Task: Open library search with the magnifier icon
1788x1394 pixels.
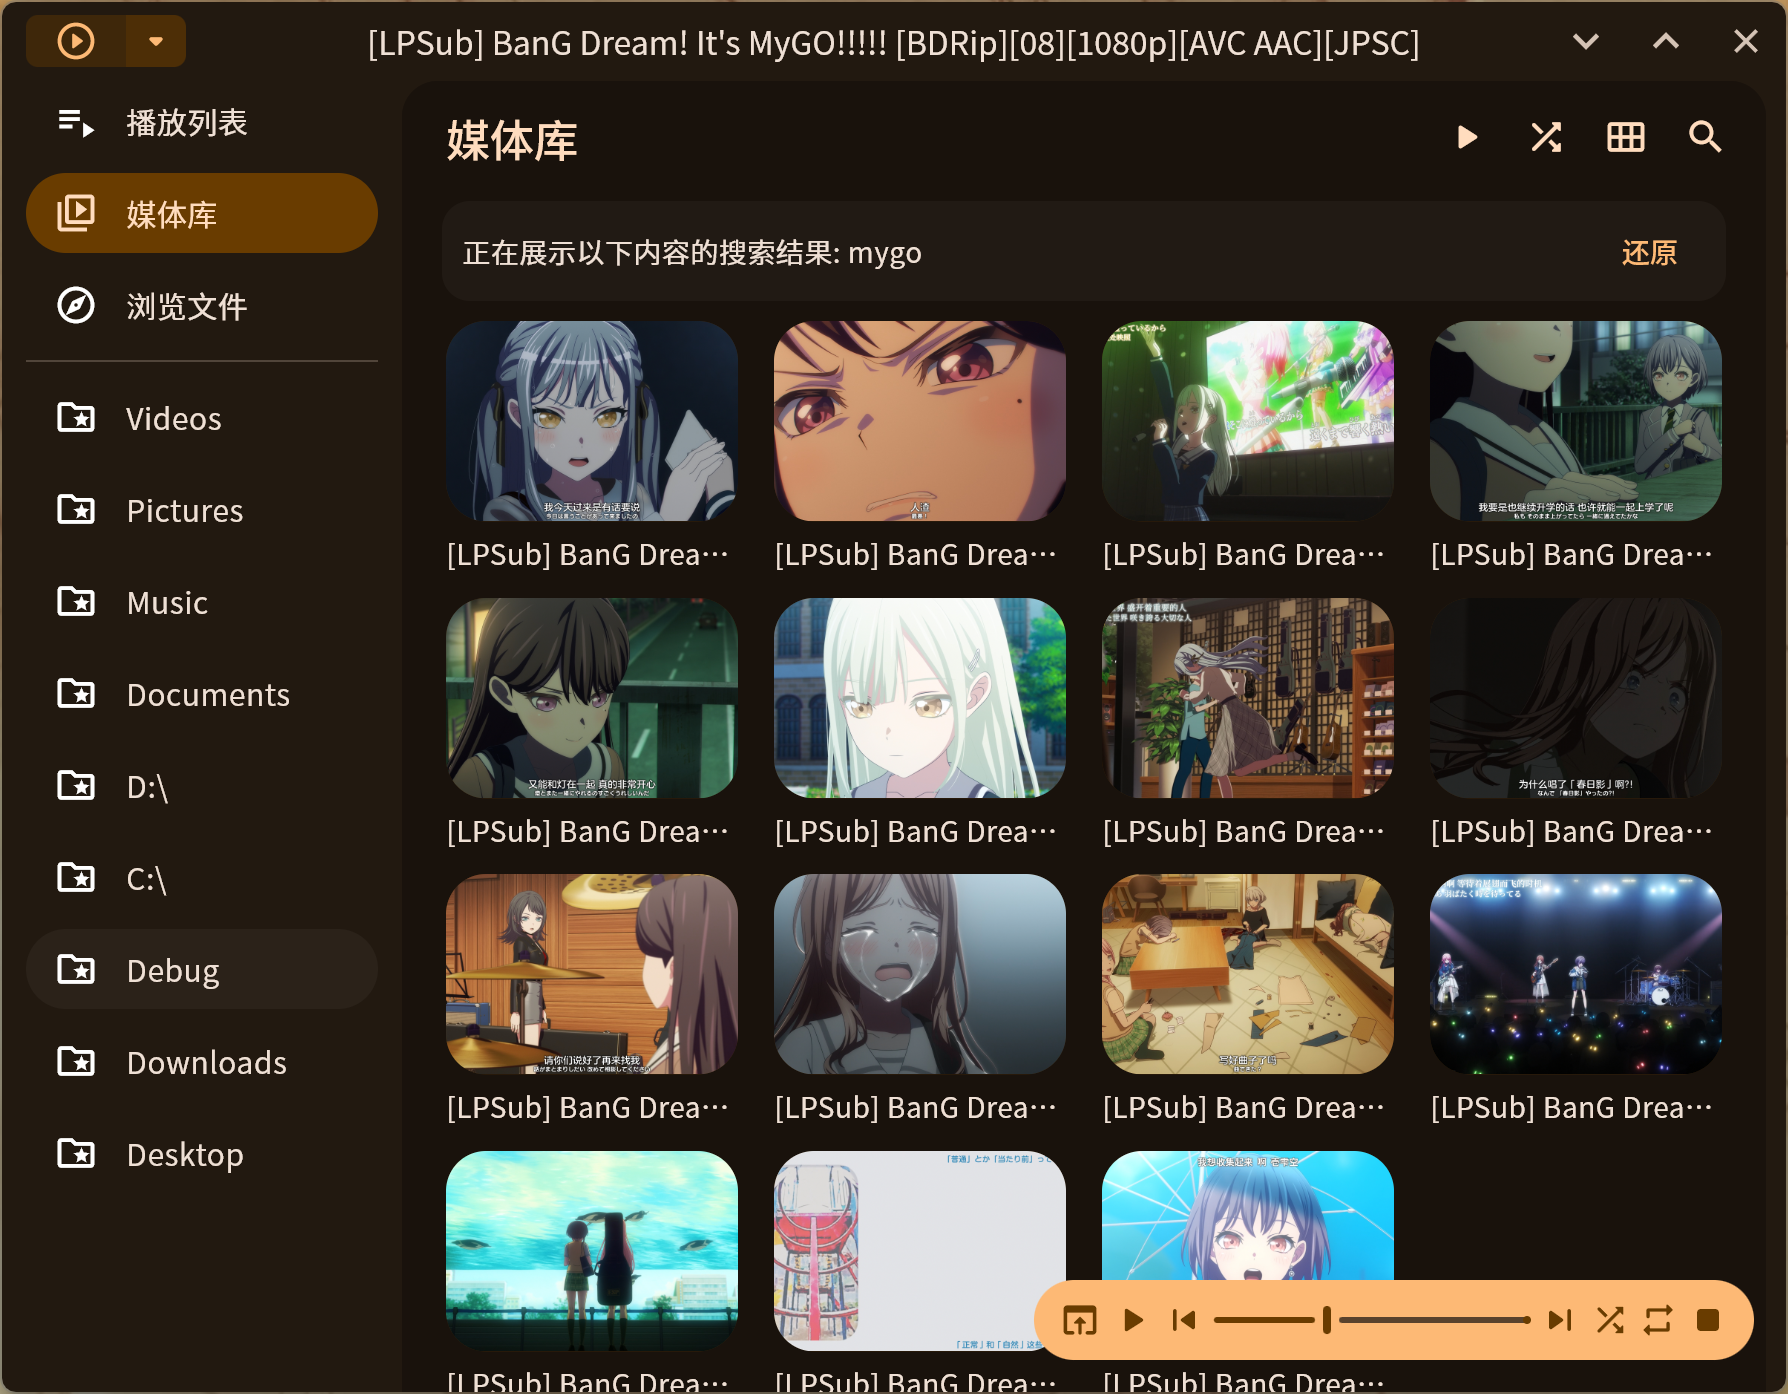Action: 1705,137
